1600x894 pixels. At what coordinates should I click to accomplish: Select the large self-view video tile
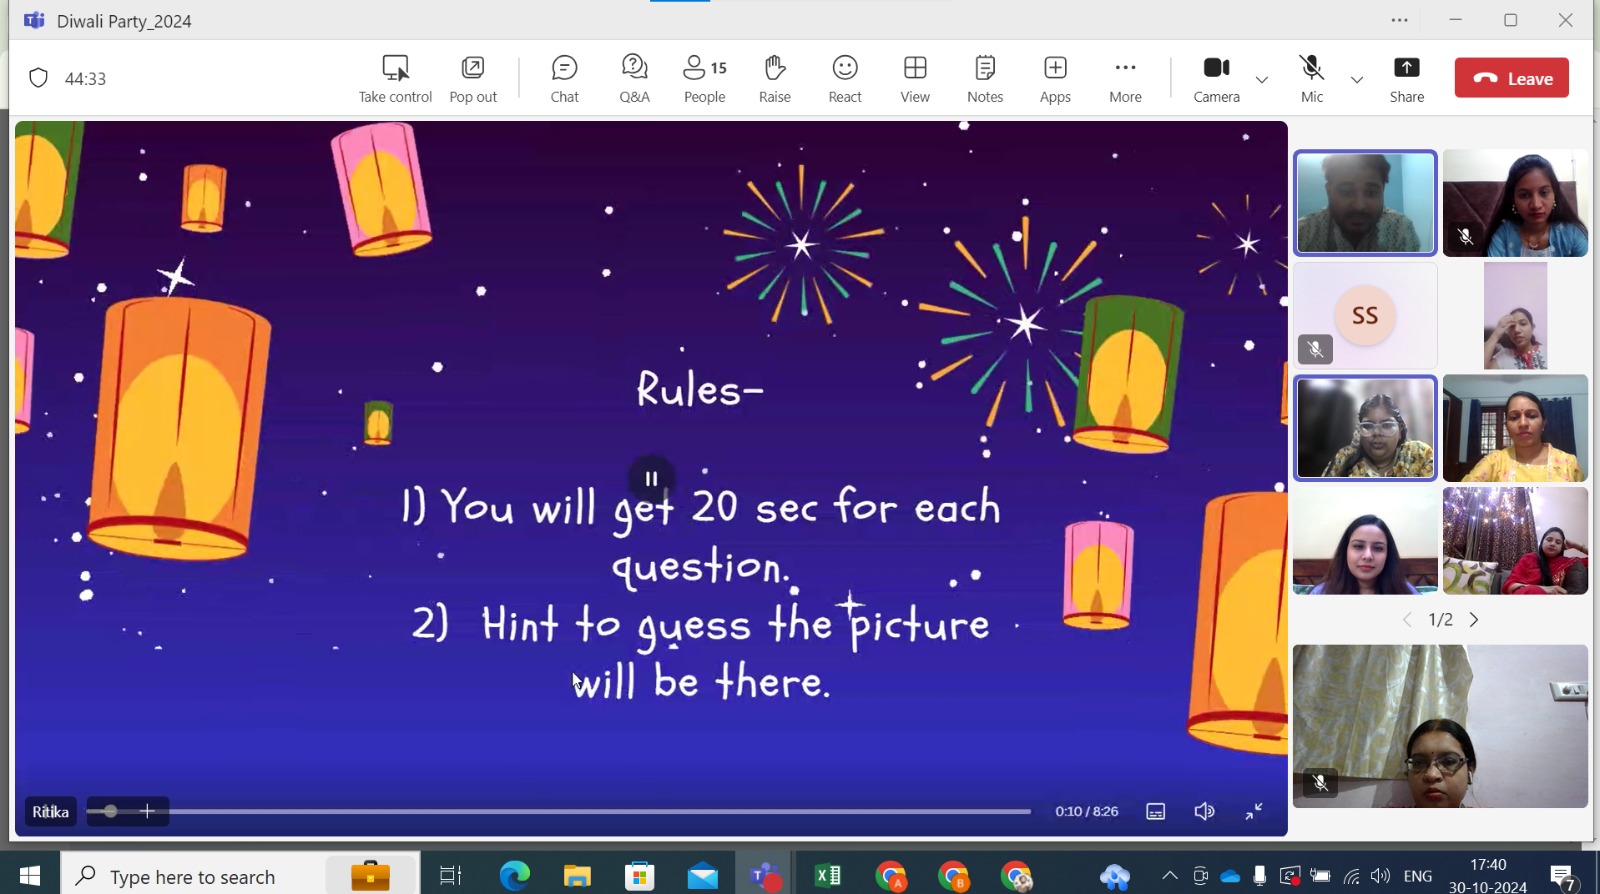pos(1440,726)
